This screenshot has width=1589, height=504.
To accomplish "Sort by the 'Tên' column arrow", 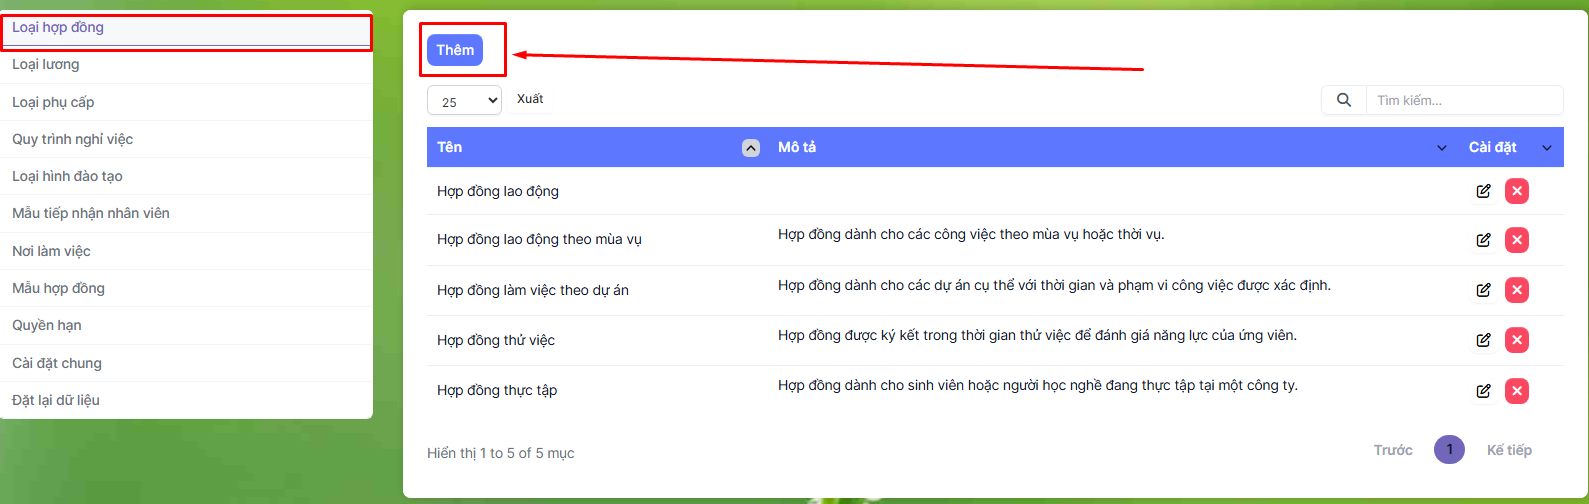I will [750, 148].
